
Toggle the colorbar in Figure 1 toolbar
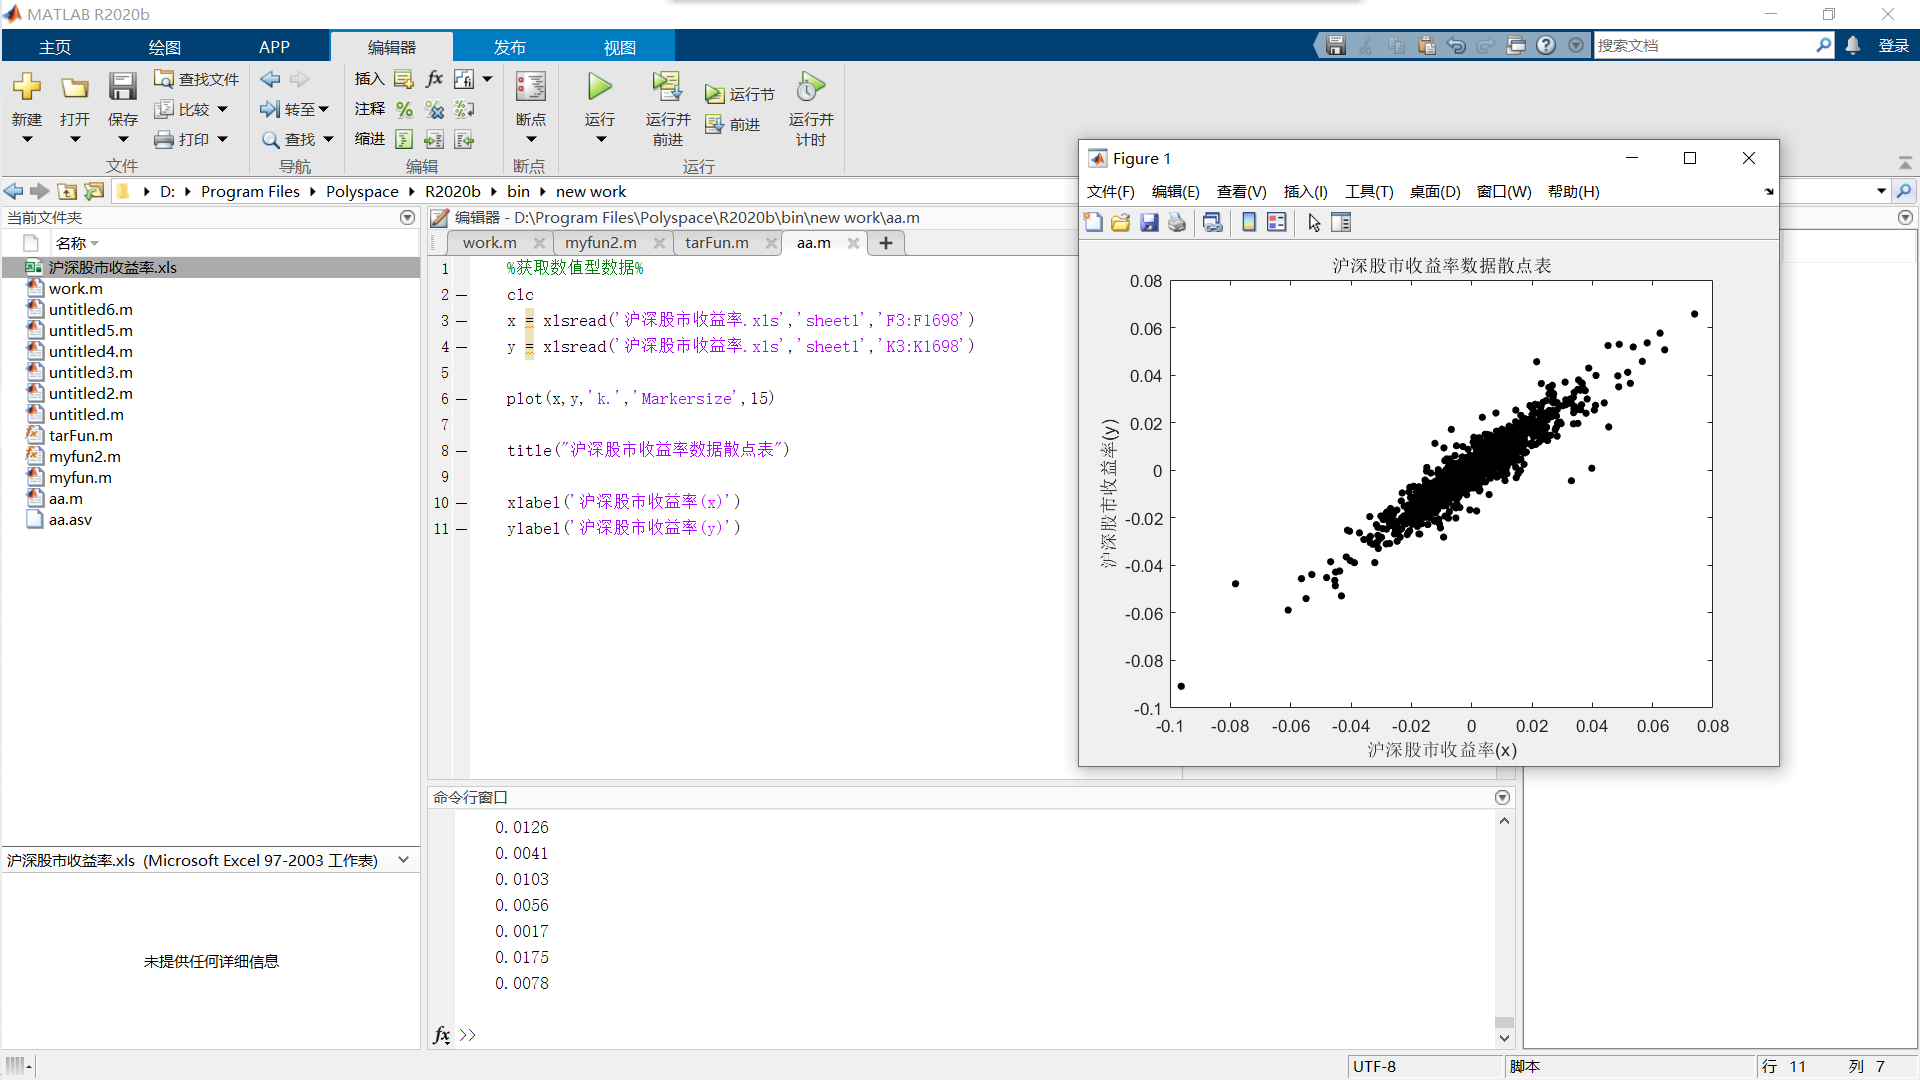click(x=1249, y=223)
